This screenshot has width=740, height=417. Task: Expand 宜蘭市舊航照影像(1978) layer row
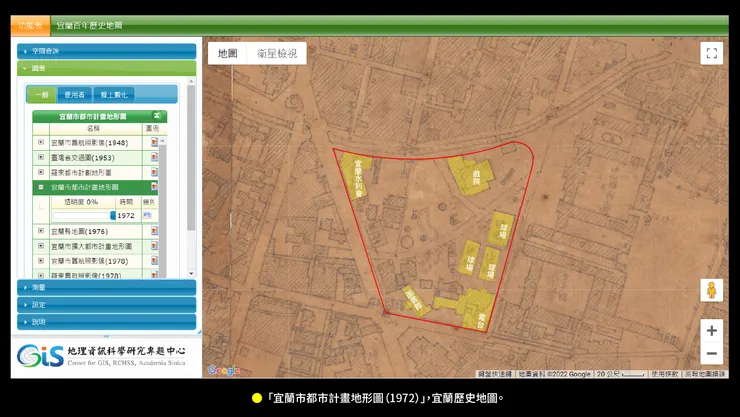tap(41, 260)
